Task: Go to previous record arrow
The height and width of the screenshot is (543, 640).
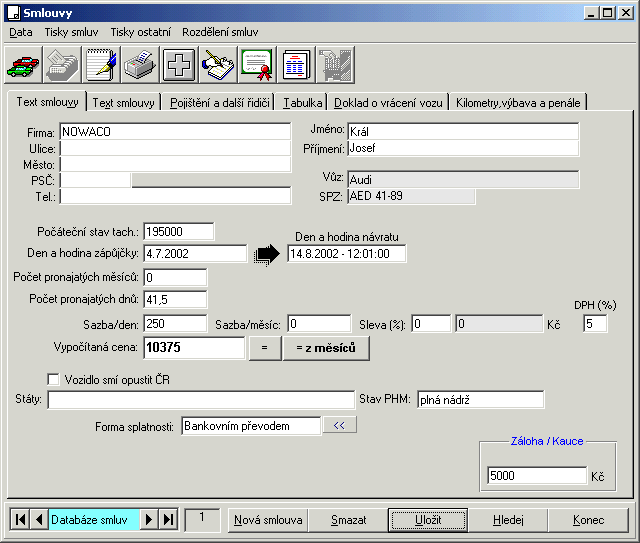Action: (39, 520)
